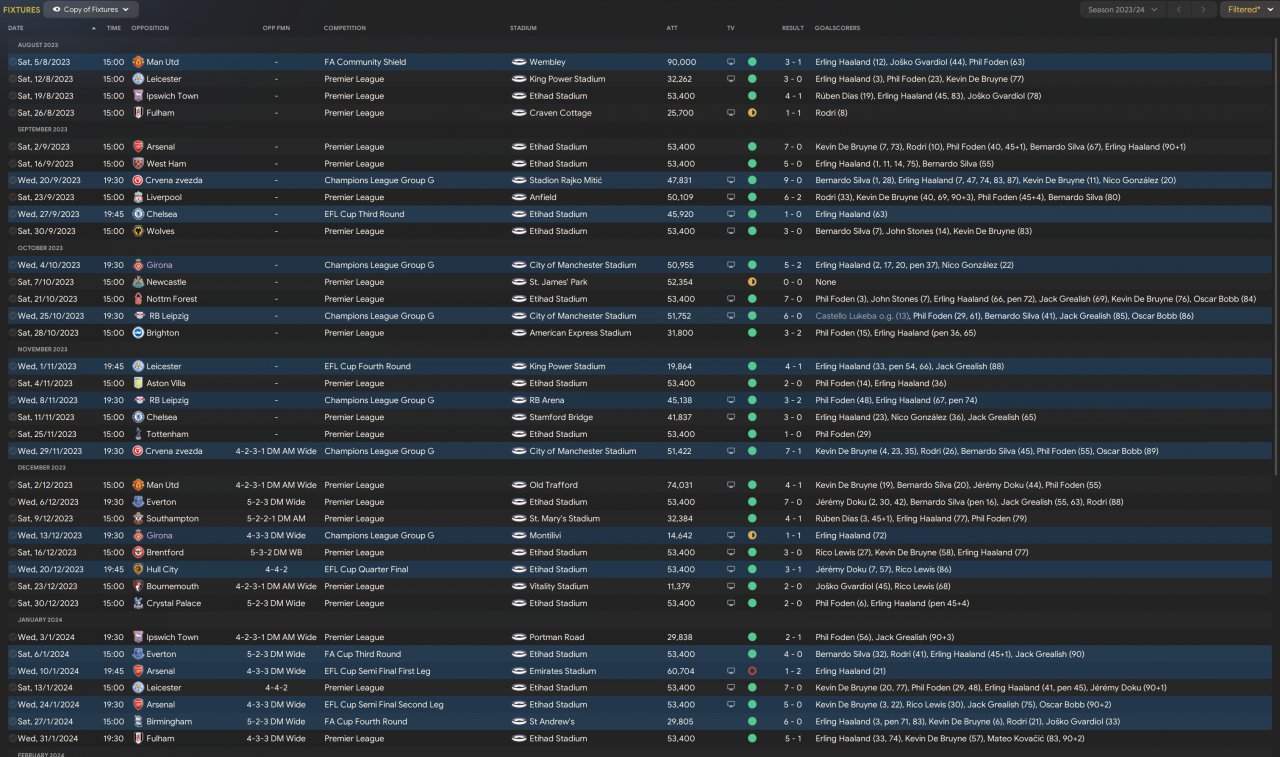This screenshot has height=757, width=1280.
Task: Click the Nottm Forest club badge
Action: click(x=138, y=300)
